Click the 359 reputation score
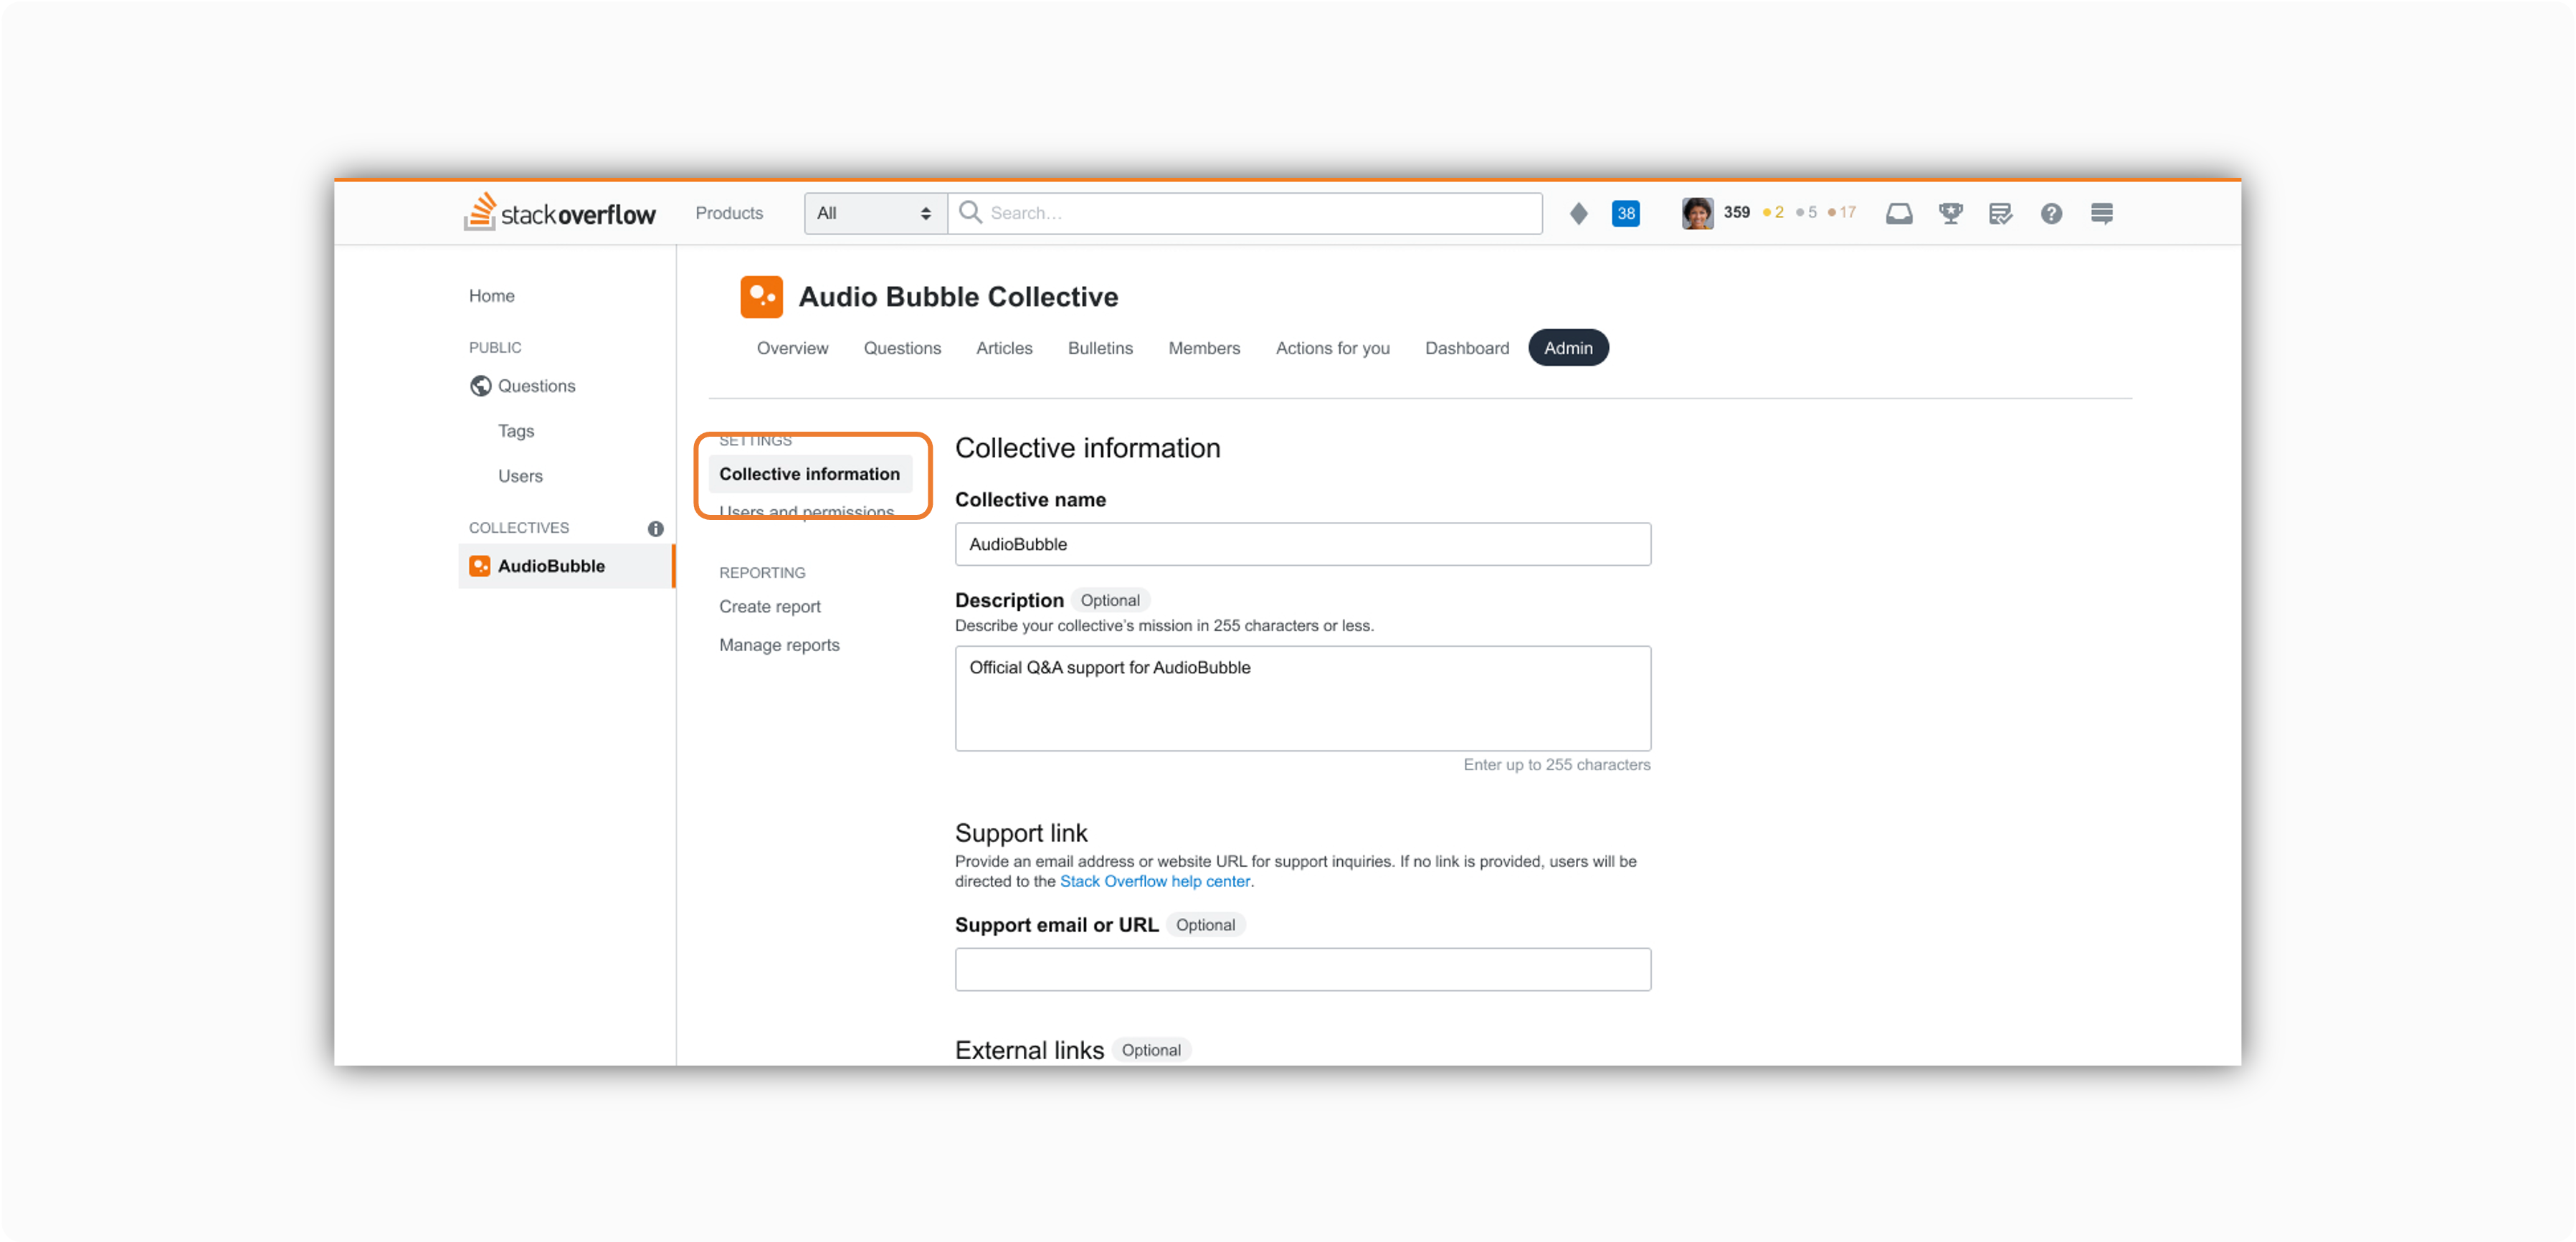 1737,212
